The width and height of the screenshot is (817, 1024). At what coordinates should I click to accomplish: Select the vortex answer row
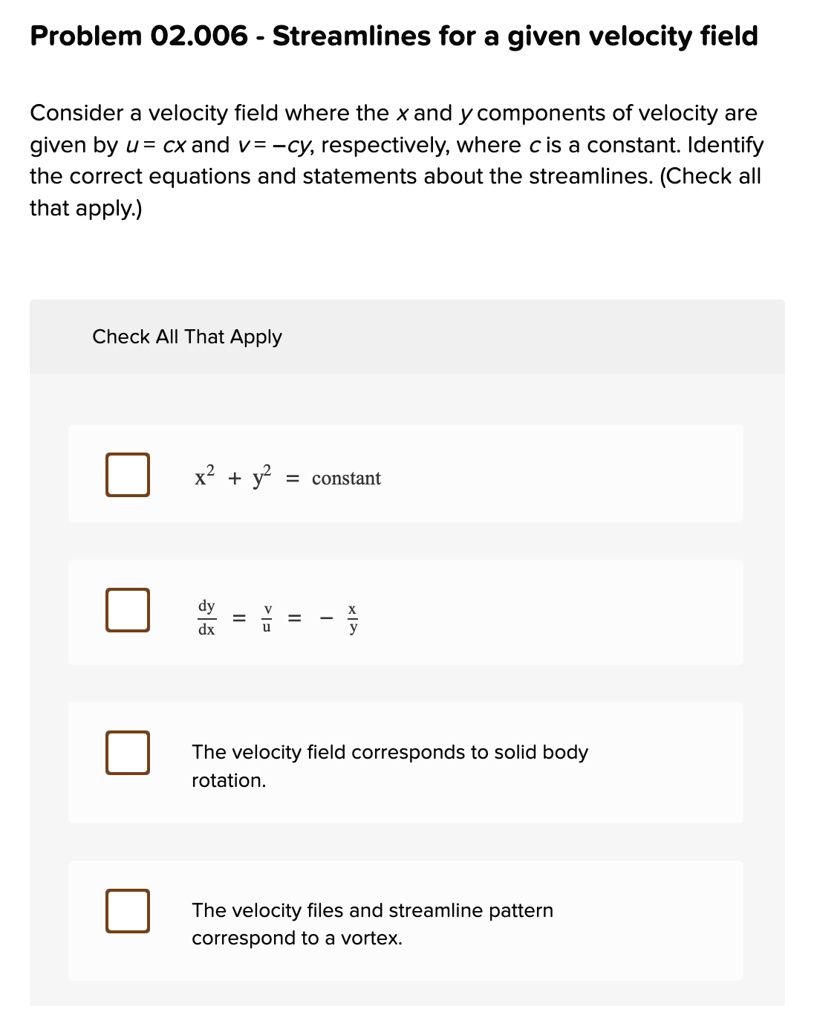pos(404,921)
